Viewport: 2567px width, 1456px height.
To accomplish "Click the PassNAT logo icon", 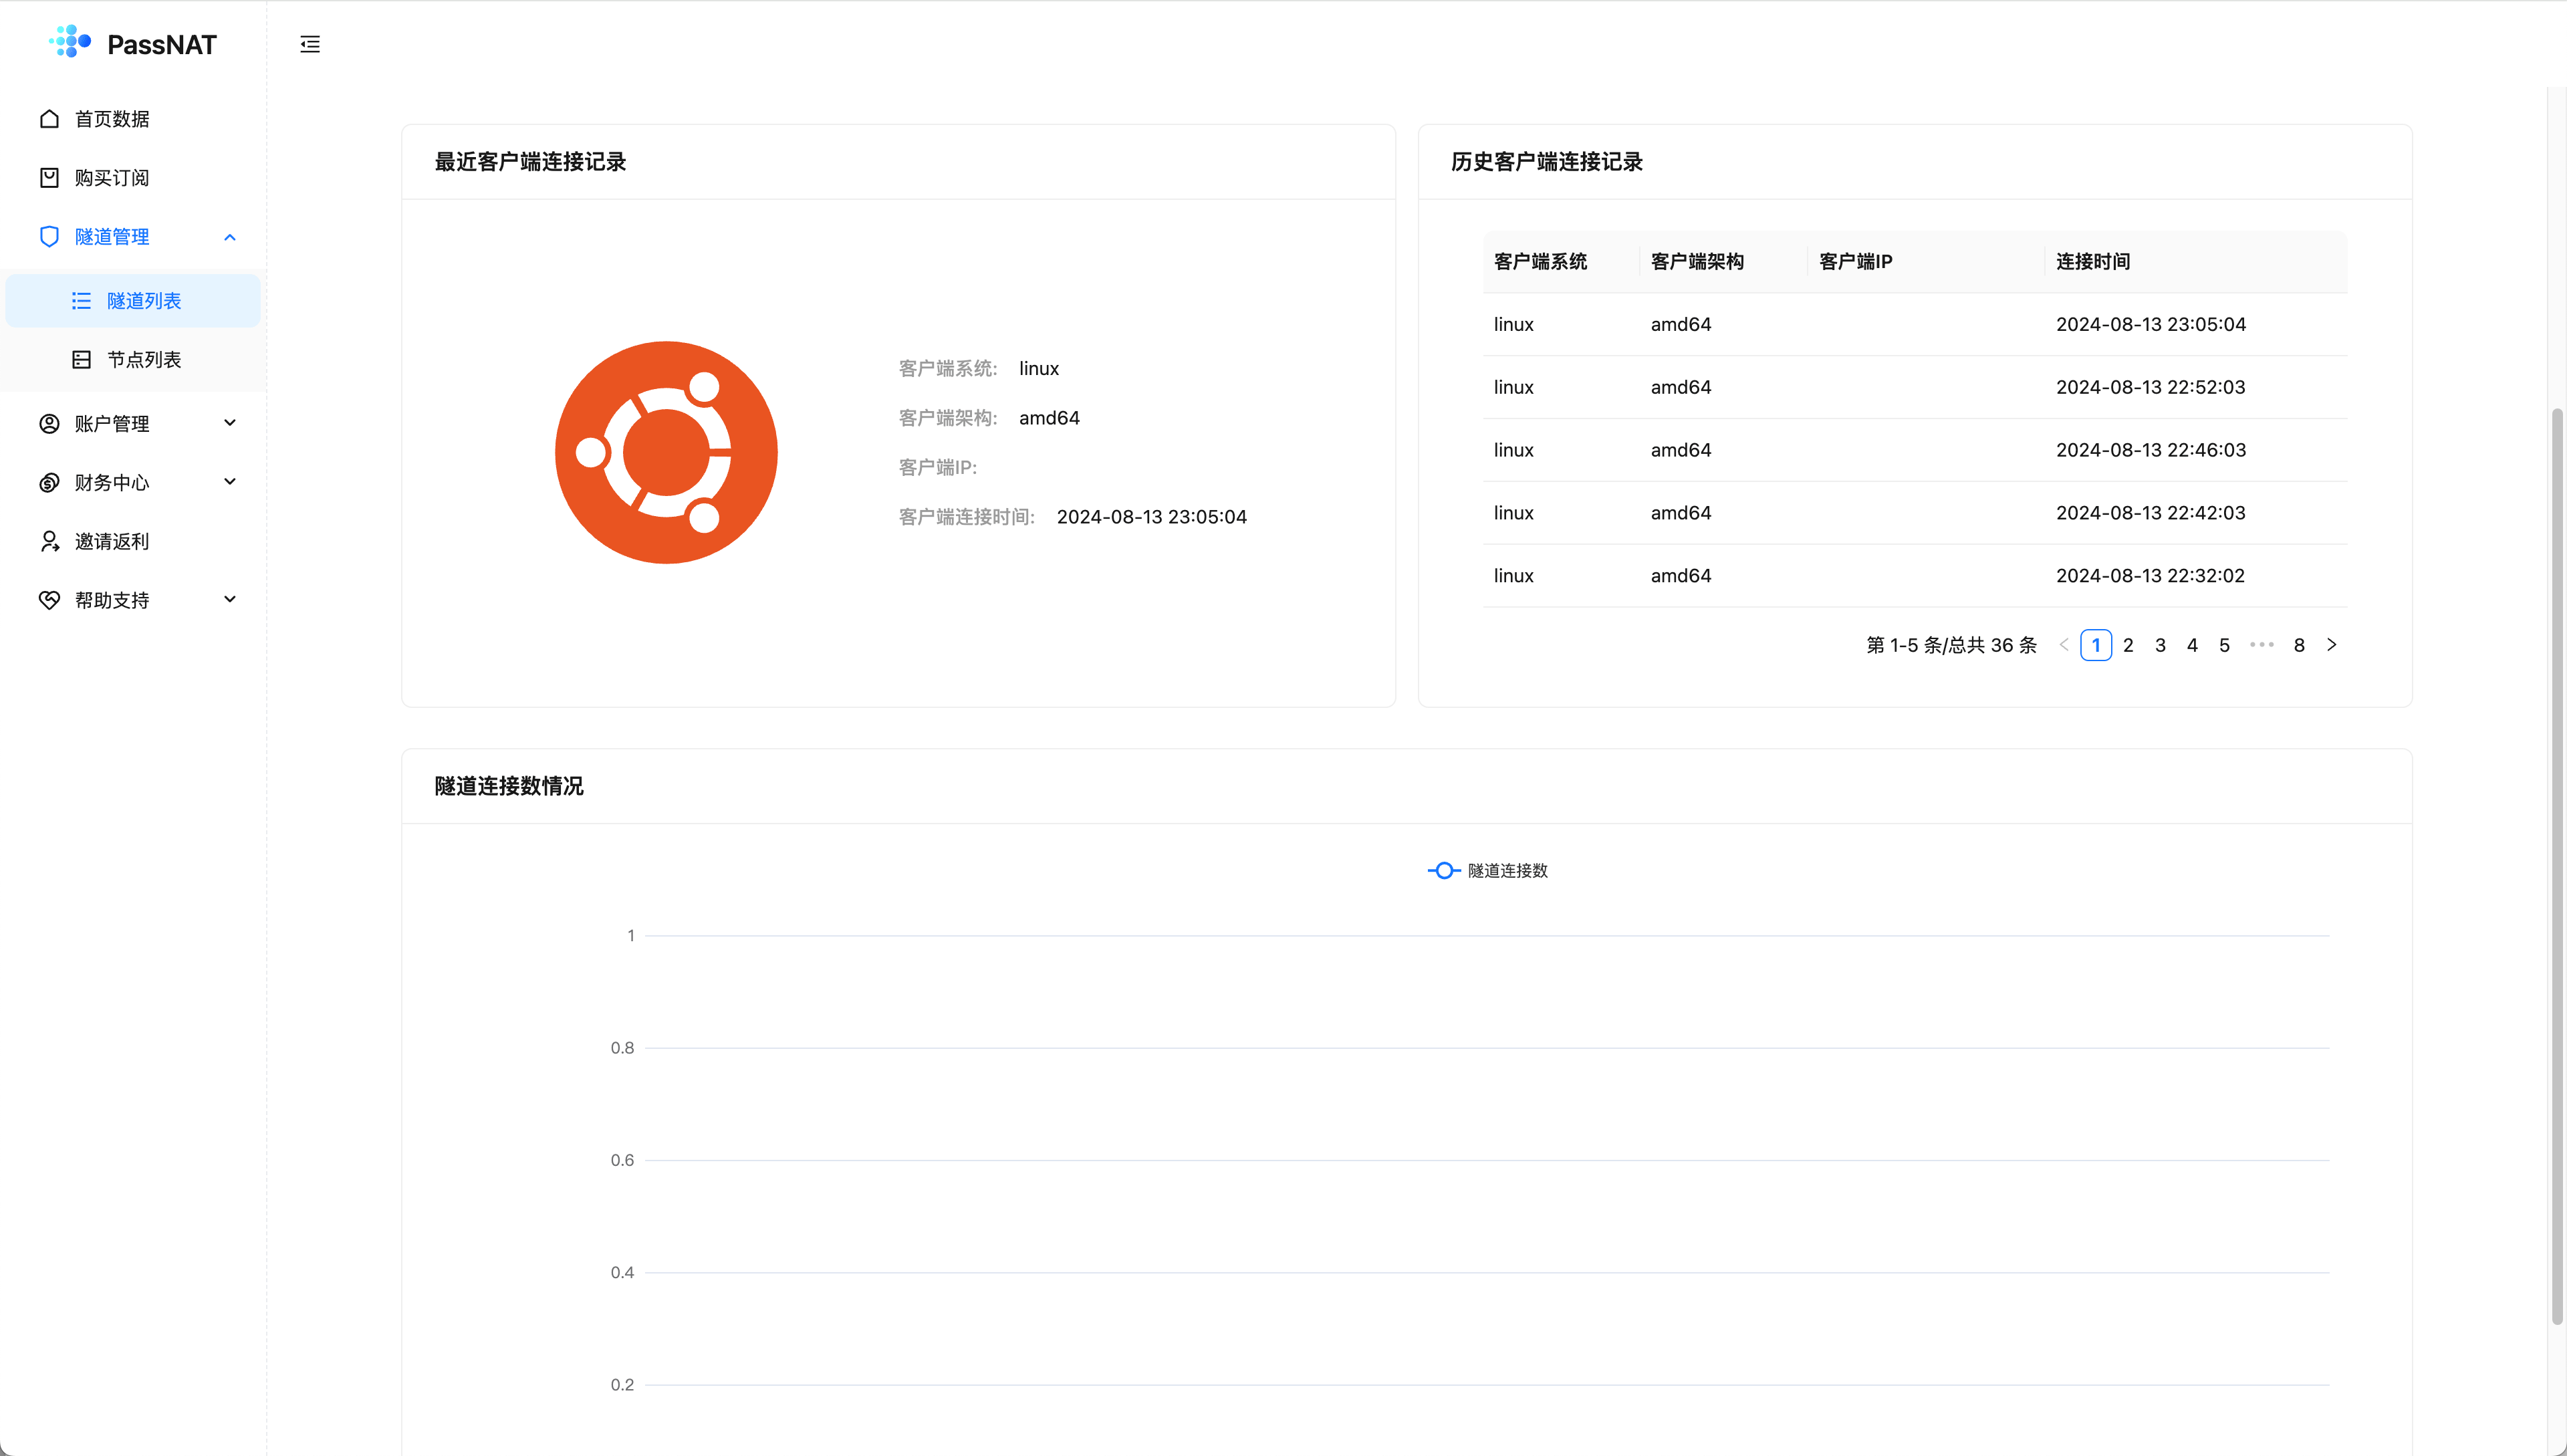I will click(x=70, y=43).
